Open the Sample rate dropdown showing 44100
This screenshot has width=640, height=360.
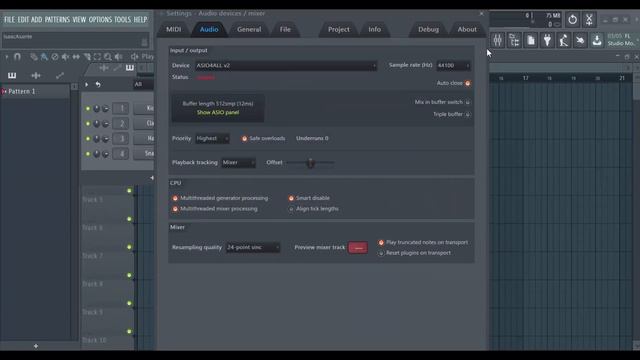click(453, 66)
